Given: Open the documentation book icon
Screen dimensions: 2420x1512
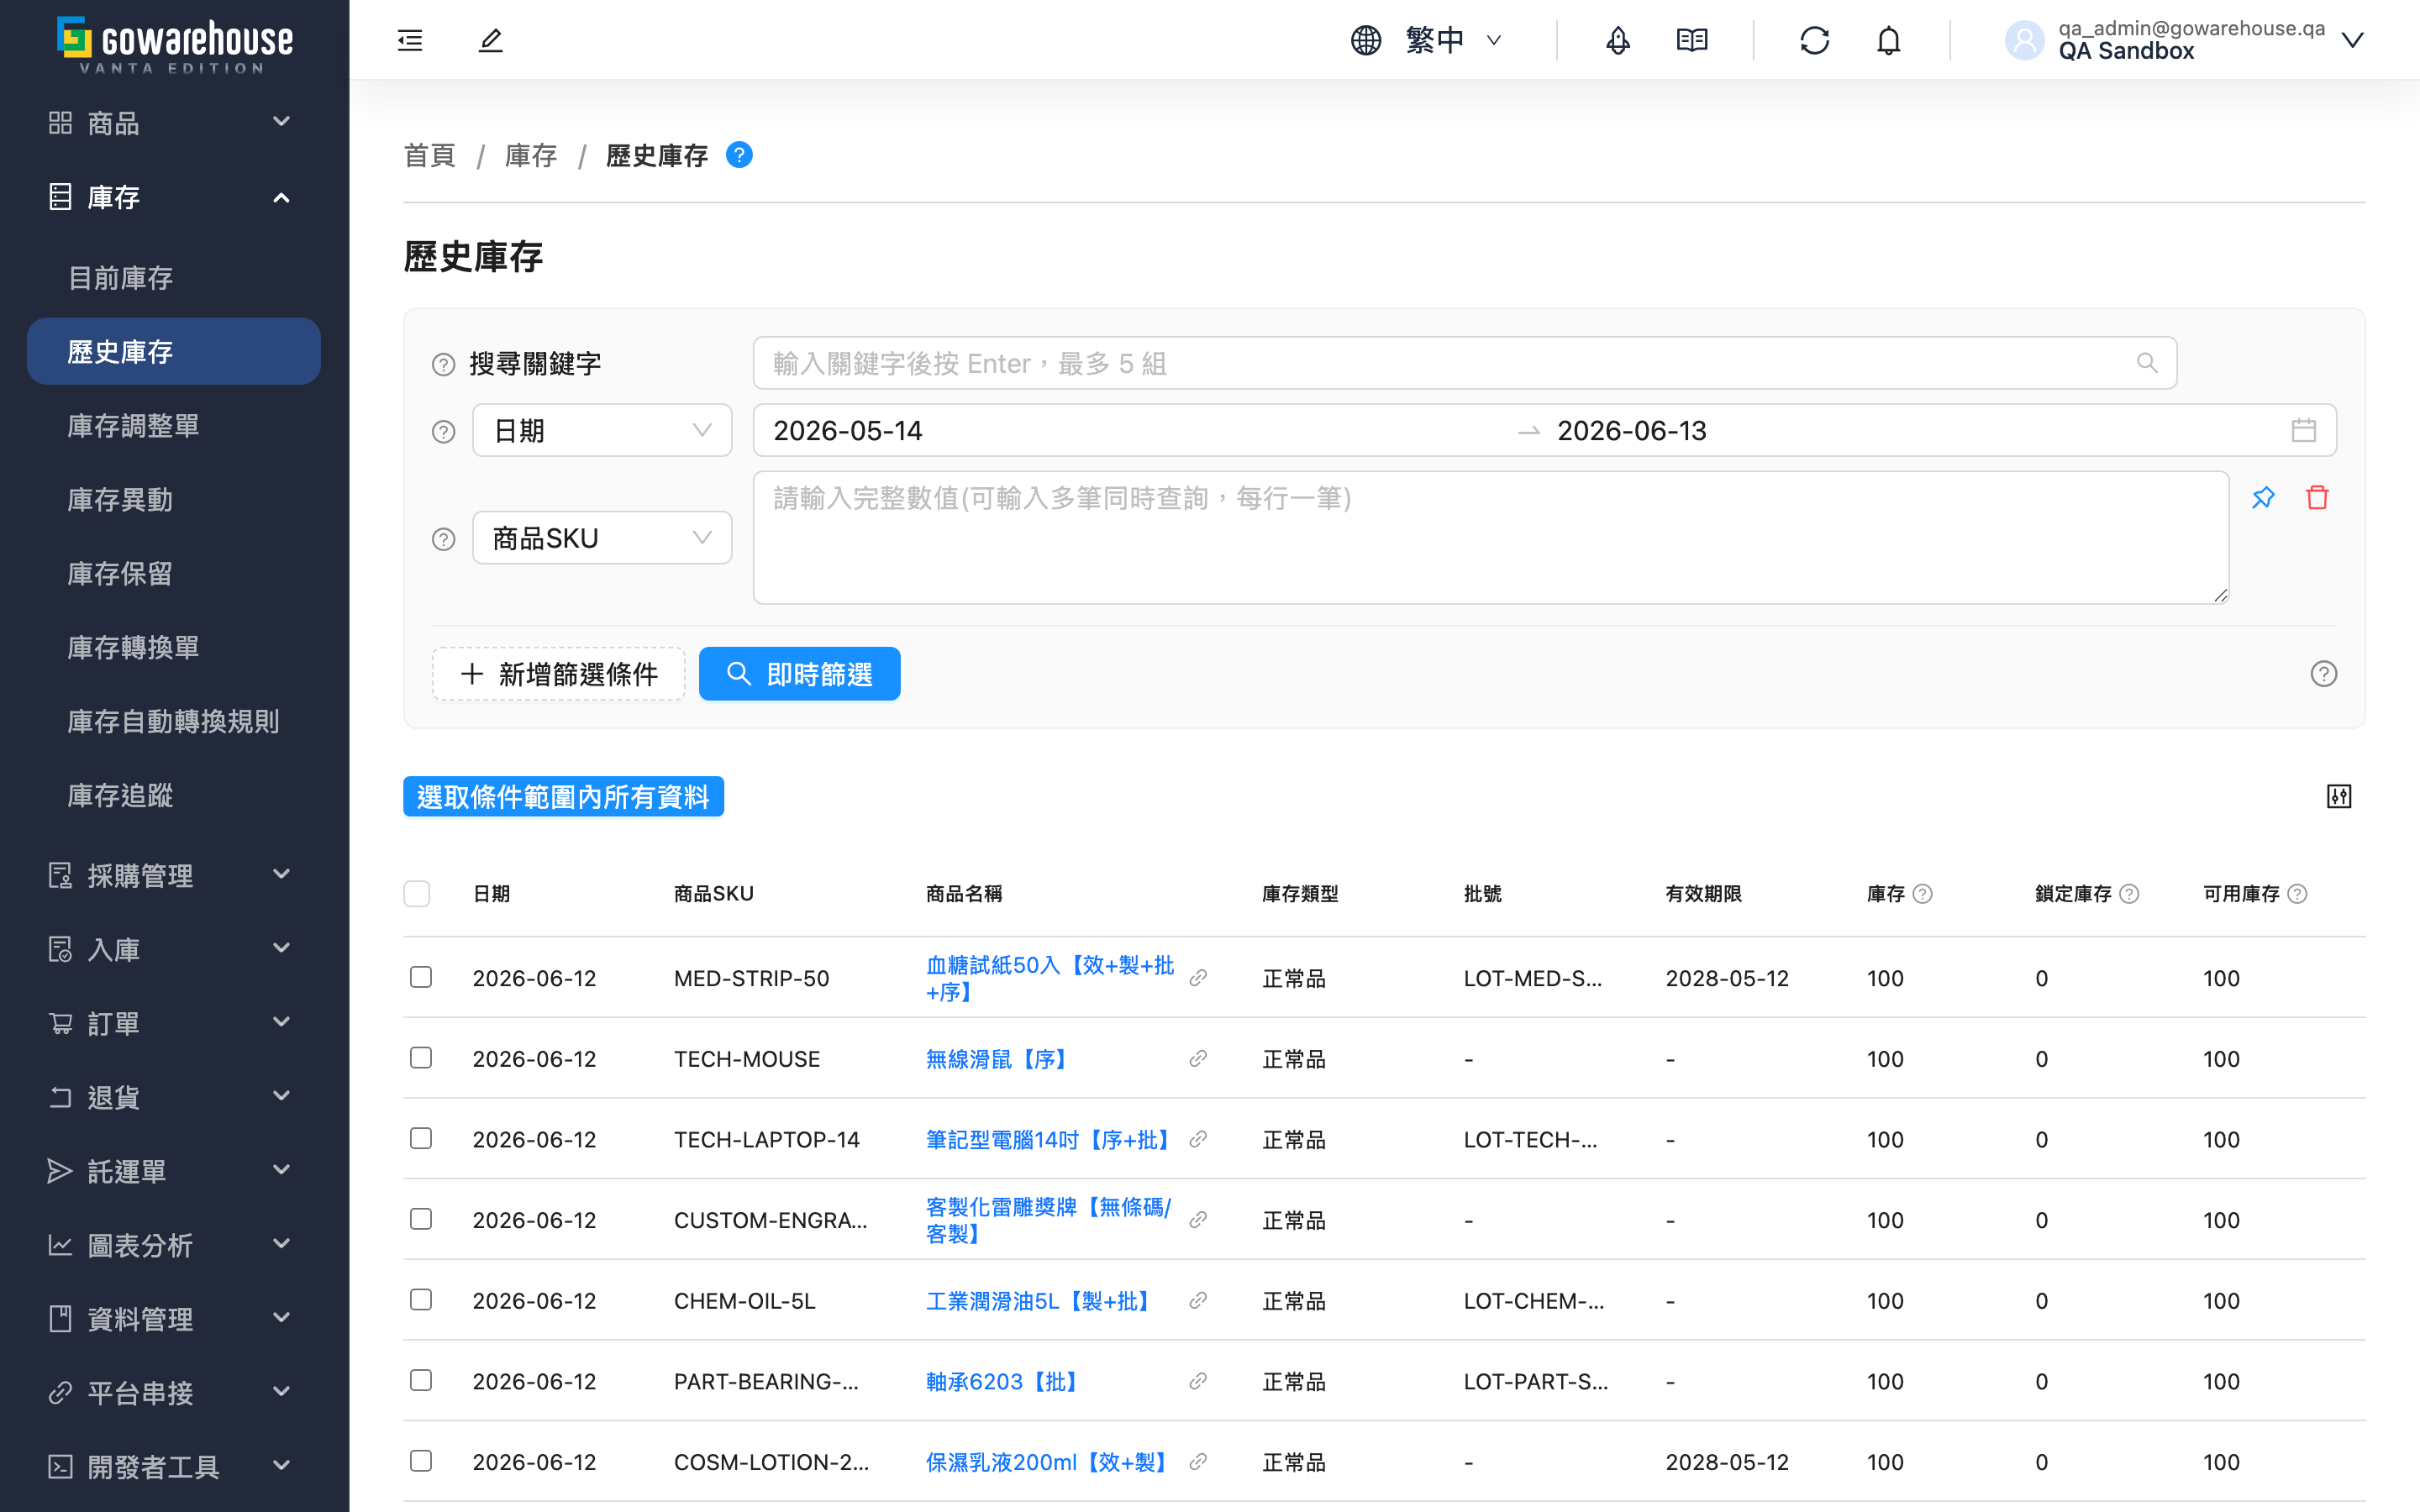Looking at the screenshot, I should (x=1692, y=40).
